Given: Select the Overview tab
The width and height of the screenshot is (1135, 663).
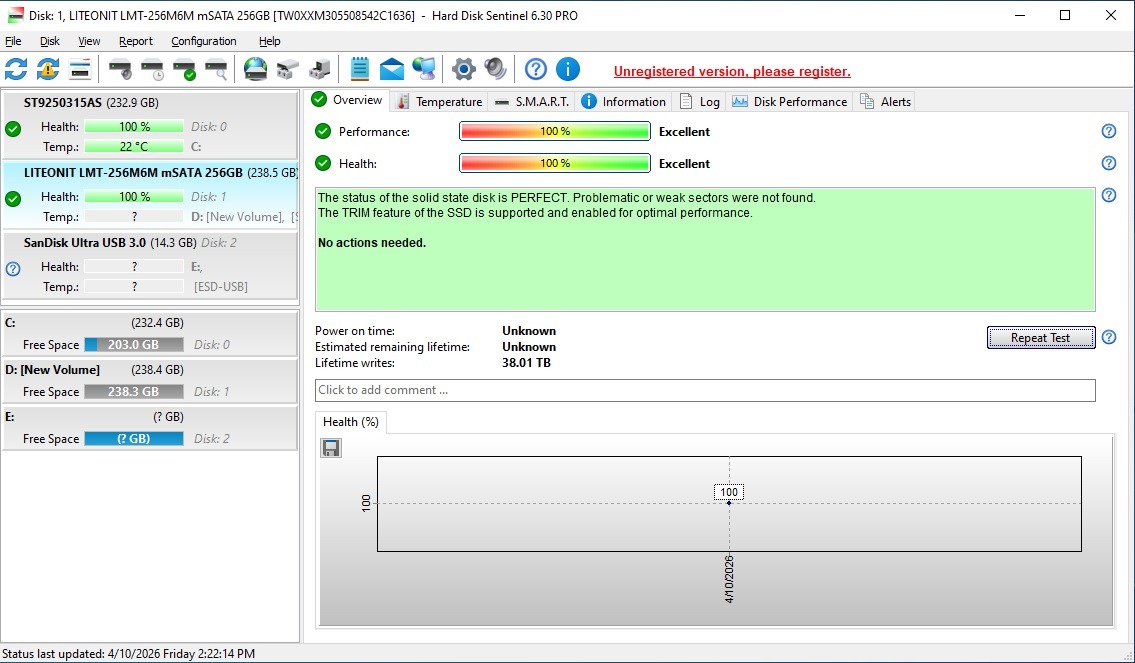Looking at the screenshot, I should pos(347,100).
